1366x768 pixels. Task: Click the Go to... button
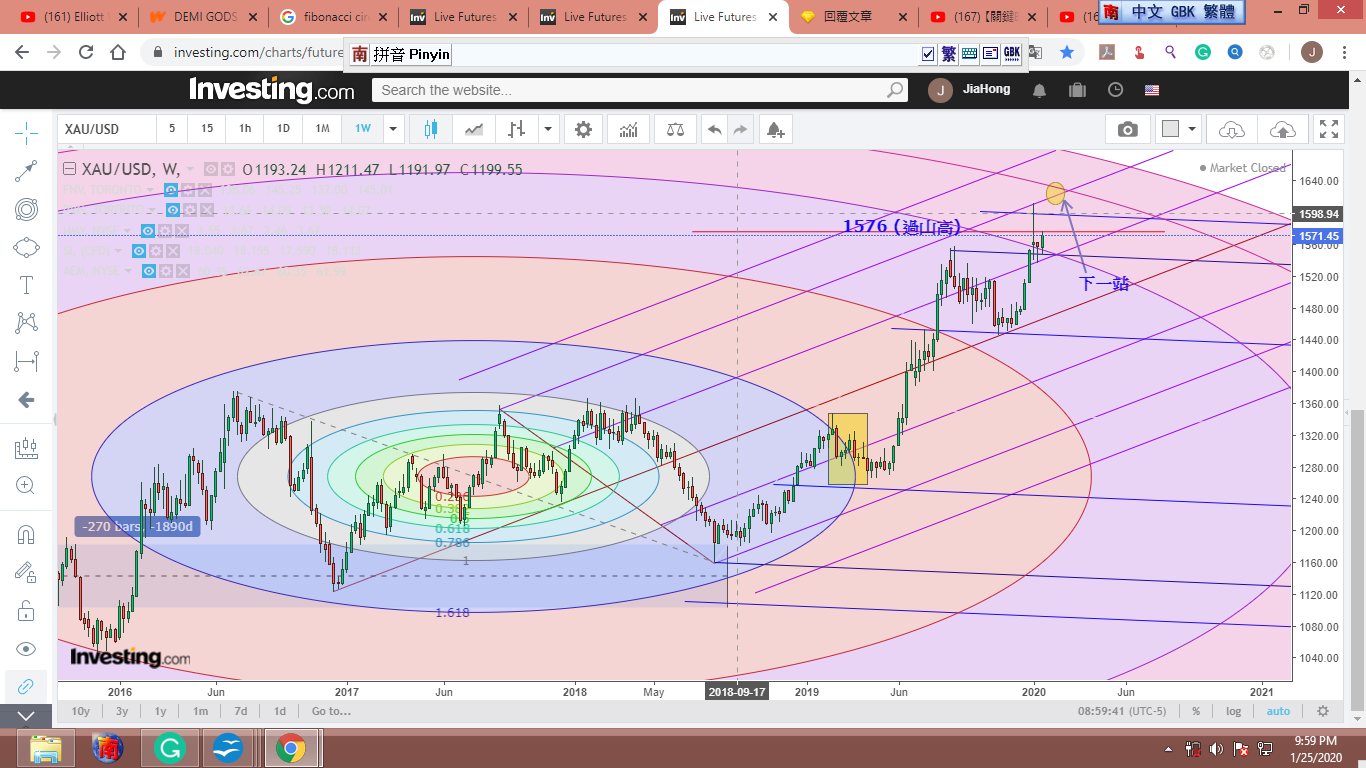click(331, 711)
